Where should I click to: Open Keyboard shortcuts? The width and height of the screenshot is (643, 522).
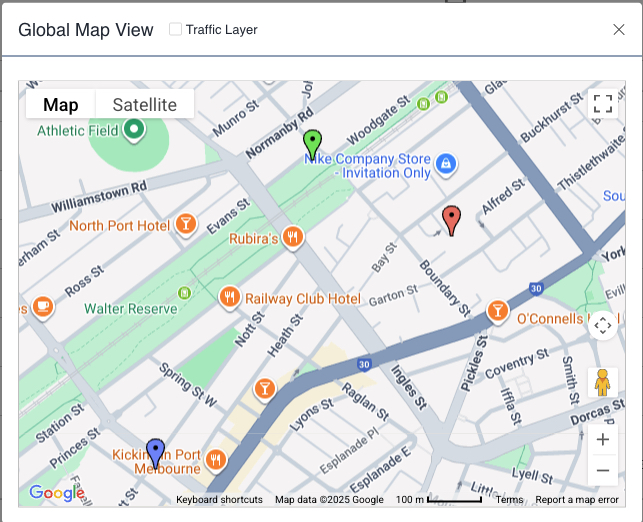pos(219,499)
